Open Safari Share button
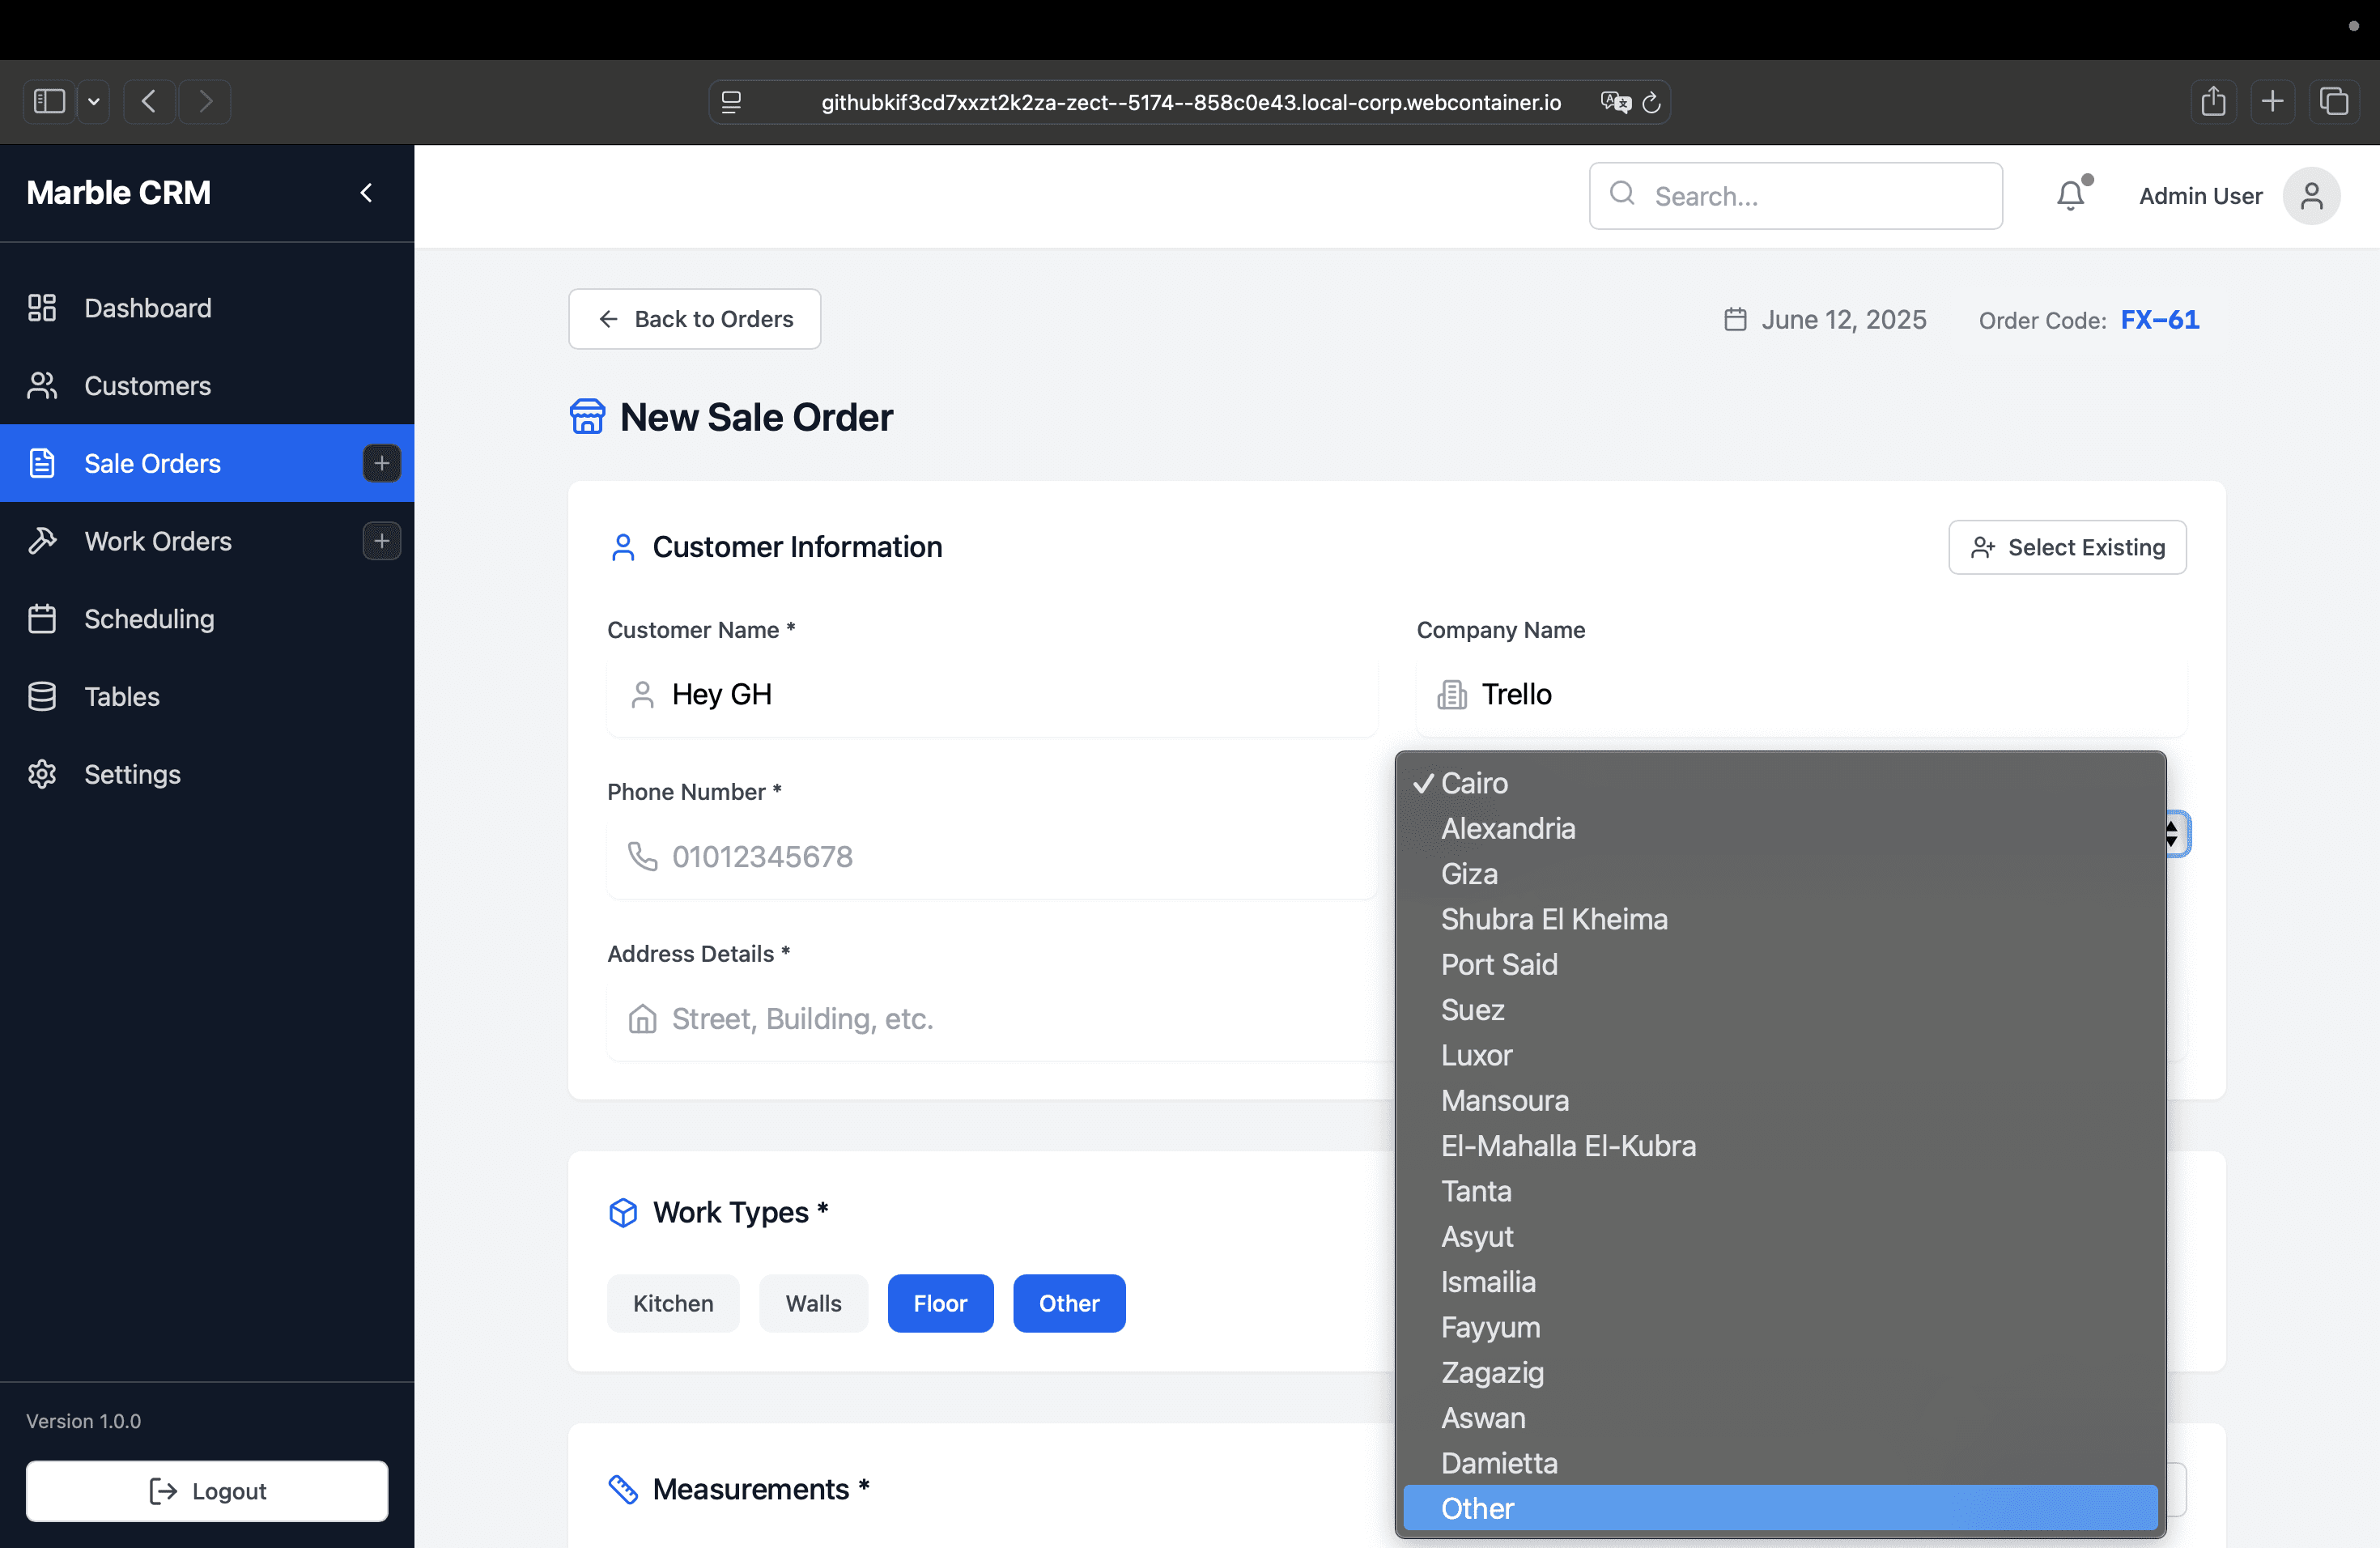Viewport: 2380px width, 1548px height. click(2213, 101)
